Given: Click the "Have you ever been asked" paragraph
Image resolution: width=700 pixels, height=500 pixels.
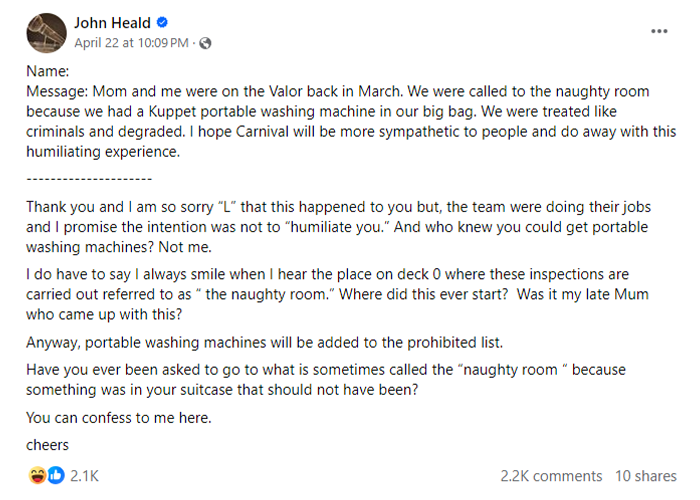Looking at the screenshot, I should coord(325,380).
